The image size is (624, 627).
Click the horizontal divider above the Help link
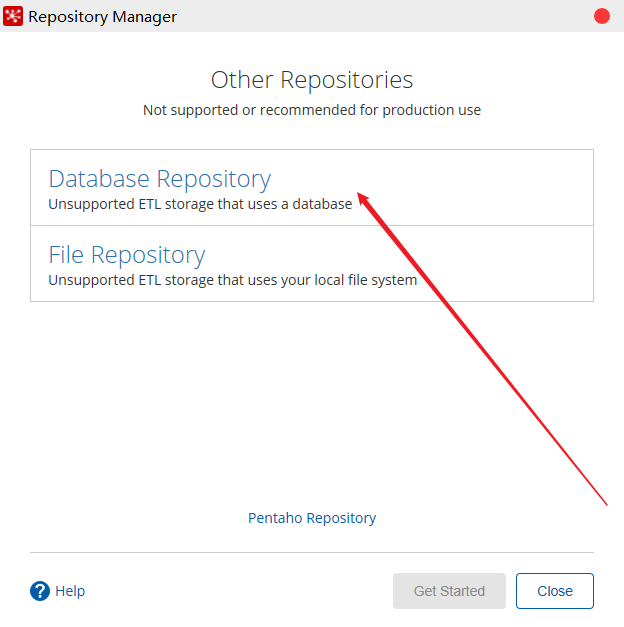click(x=312, y=552)
